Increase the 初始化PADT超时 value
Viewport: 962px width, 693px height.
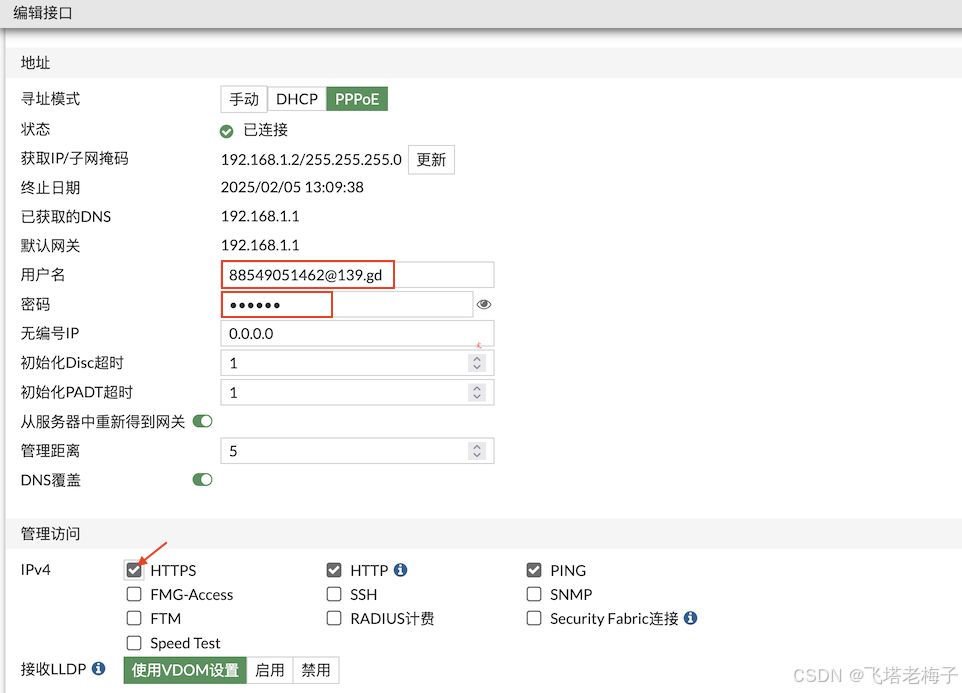477,388
